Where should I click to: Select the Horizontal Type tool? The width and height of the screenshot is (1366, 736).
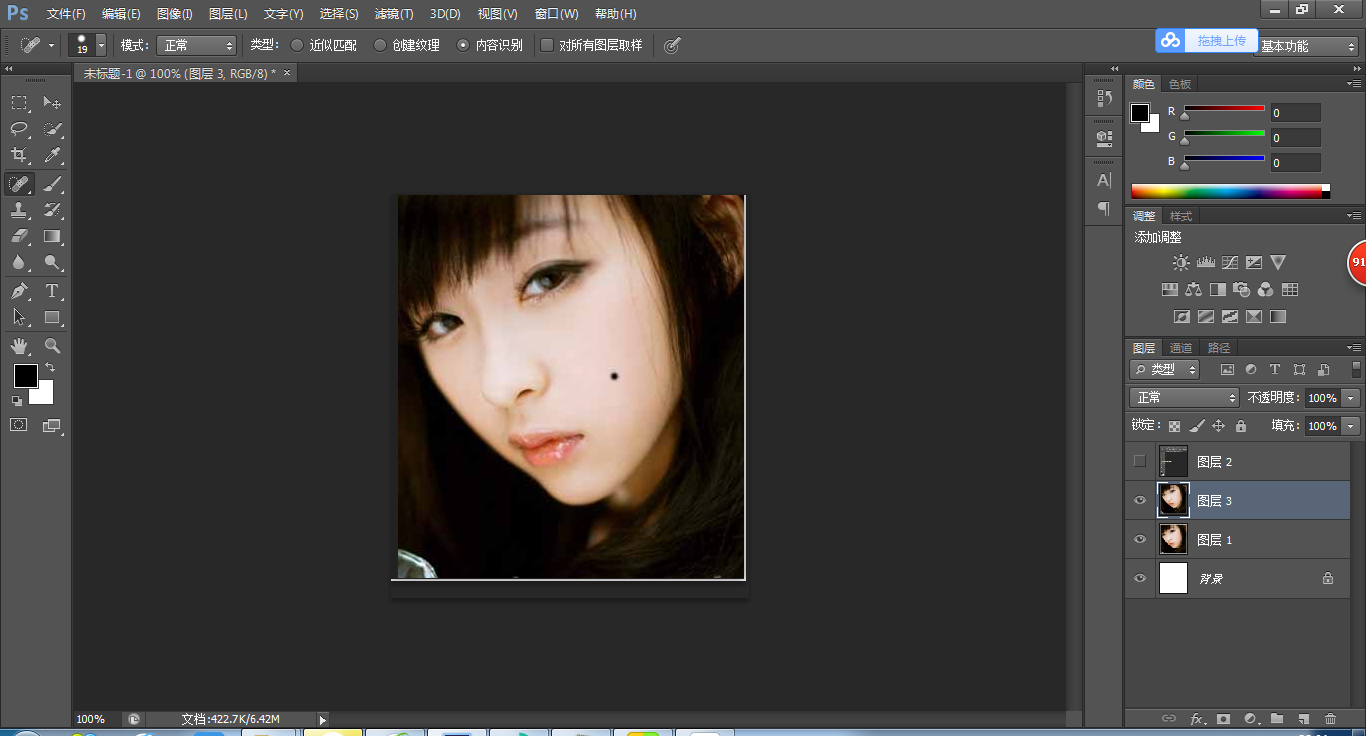point(52,291)
